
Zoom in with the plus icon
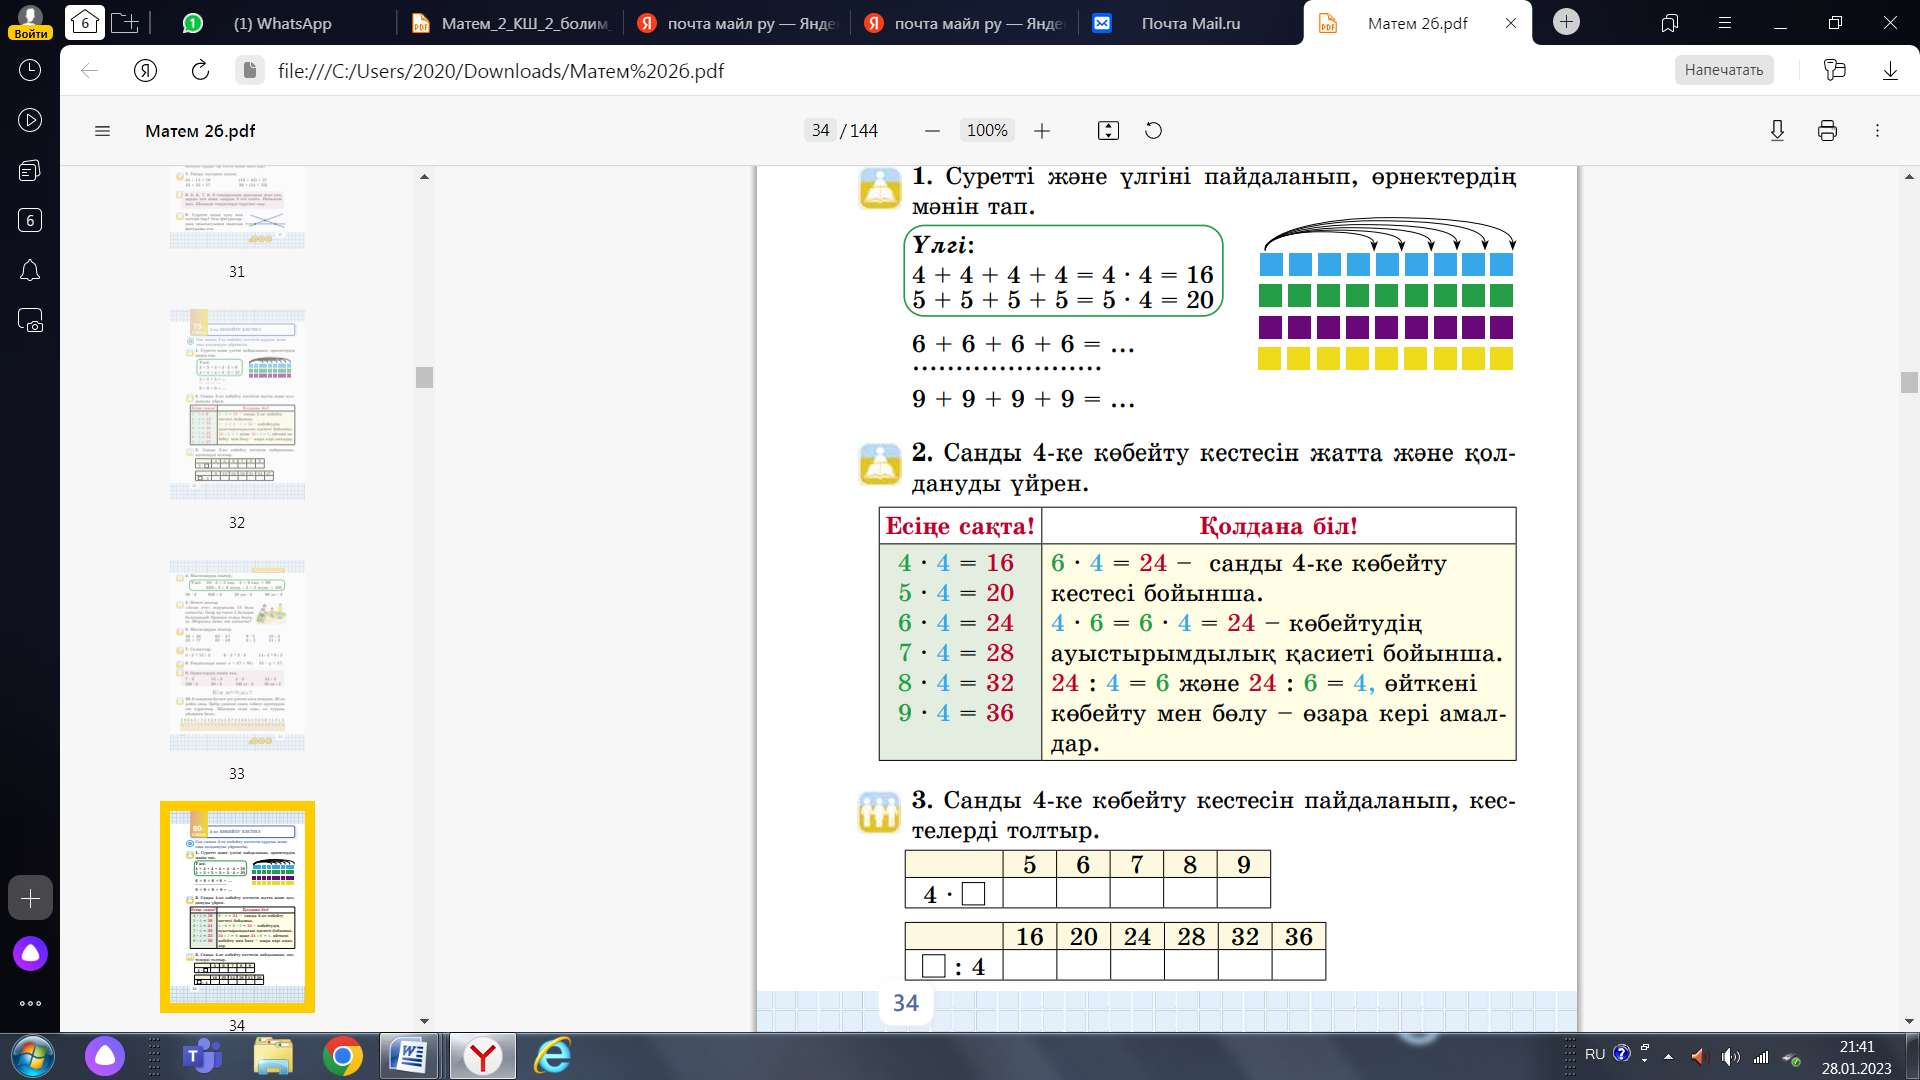(x=1042, y=131)
